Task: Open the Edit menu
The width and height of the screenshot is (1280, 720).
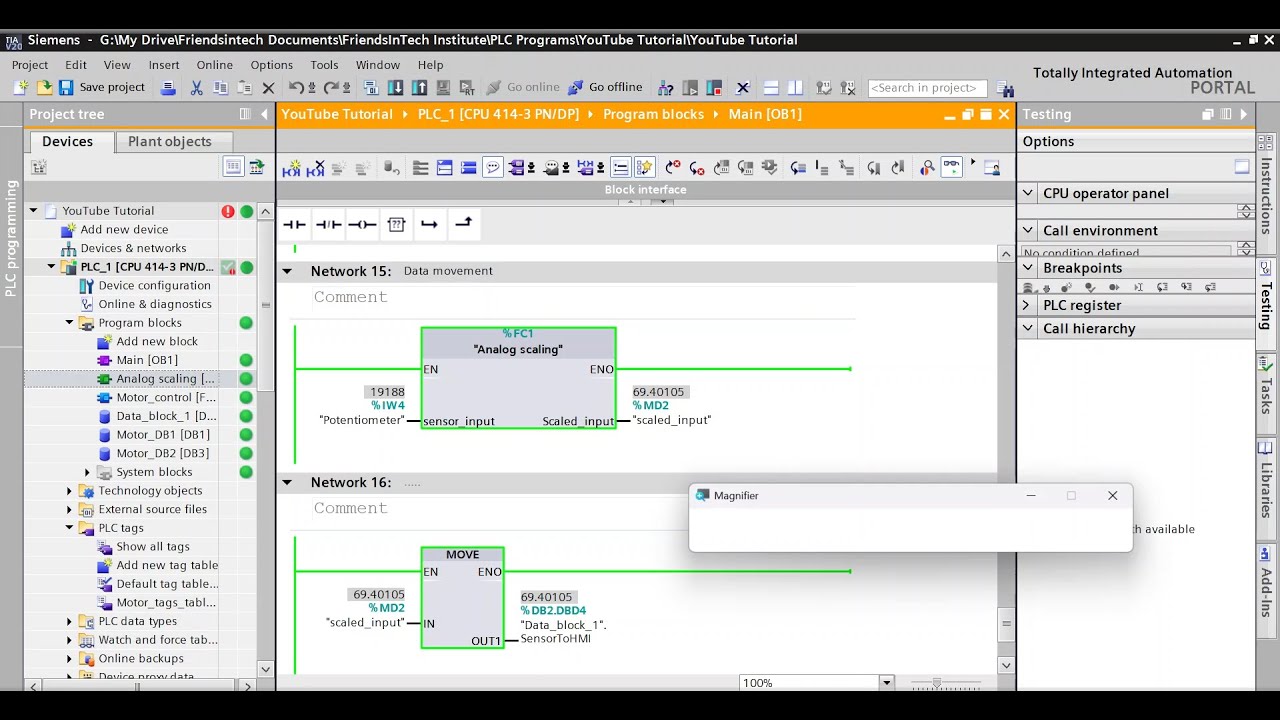Action: [76, 65]
